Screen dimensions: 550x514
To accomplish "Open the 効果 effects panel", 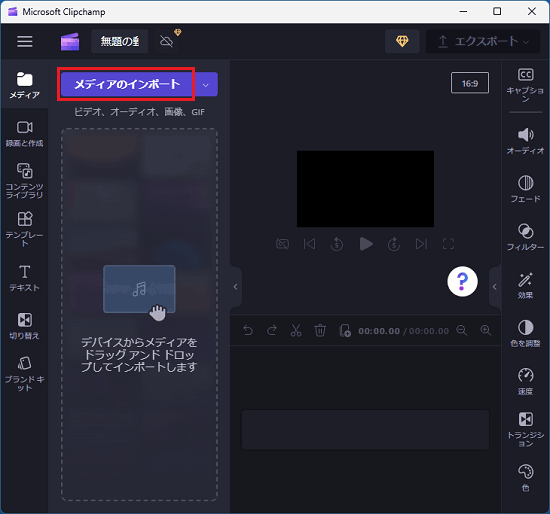I will pos(525,286).
